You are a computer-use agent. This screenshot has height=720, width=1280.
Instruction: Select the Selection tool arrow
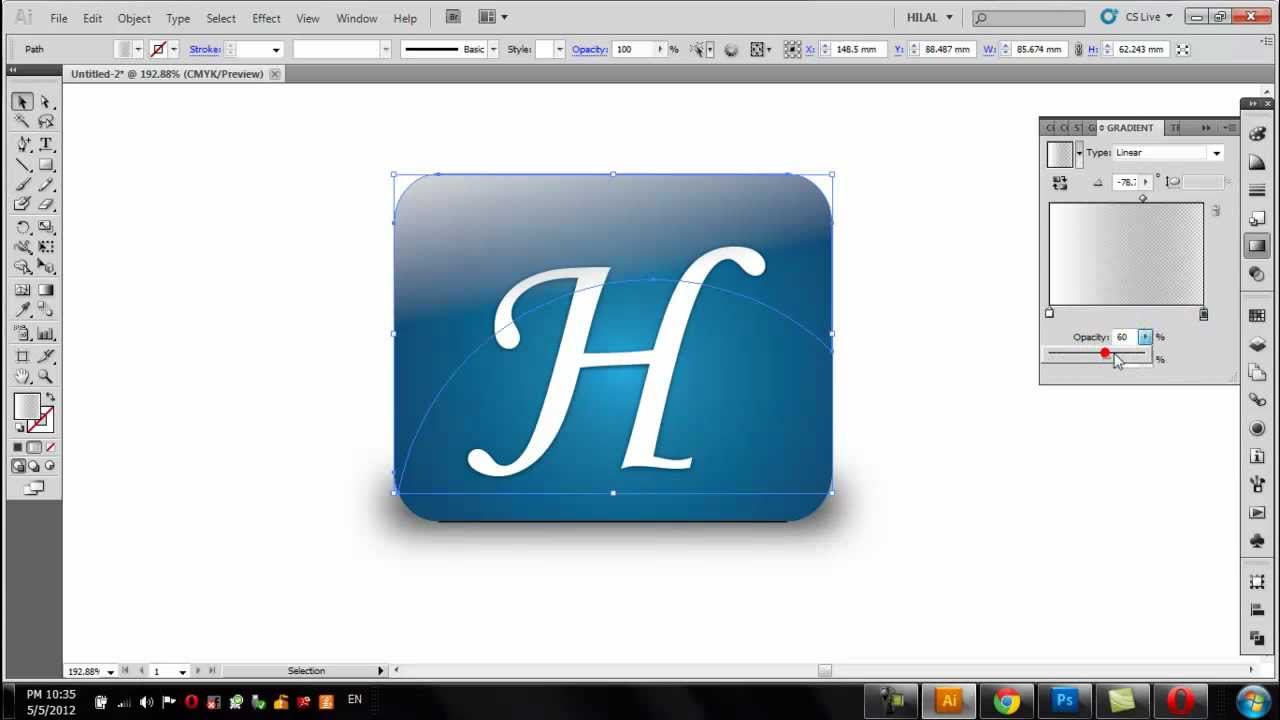point(23,102)
